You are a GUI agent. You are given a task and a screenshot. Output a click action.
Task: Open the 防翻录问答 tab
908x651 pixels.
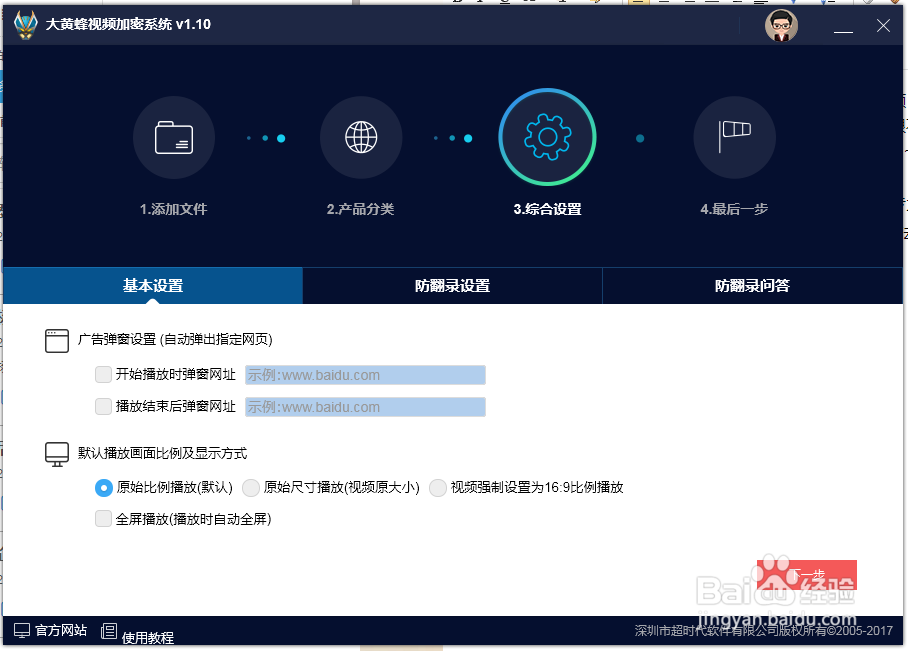(x=753, y=285)
